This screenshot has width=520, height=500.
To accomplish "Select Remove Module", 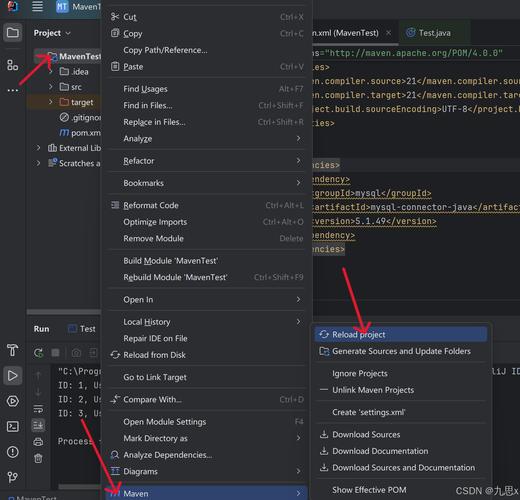I will tap(207, 238).
